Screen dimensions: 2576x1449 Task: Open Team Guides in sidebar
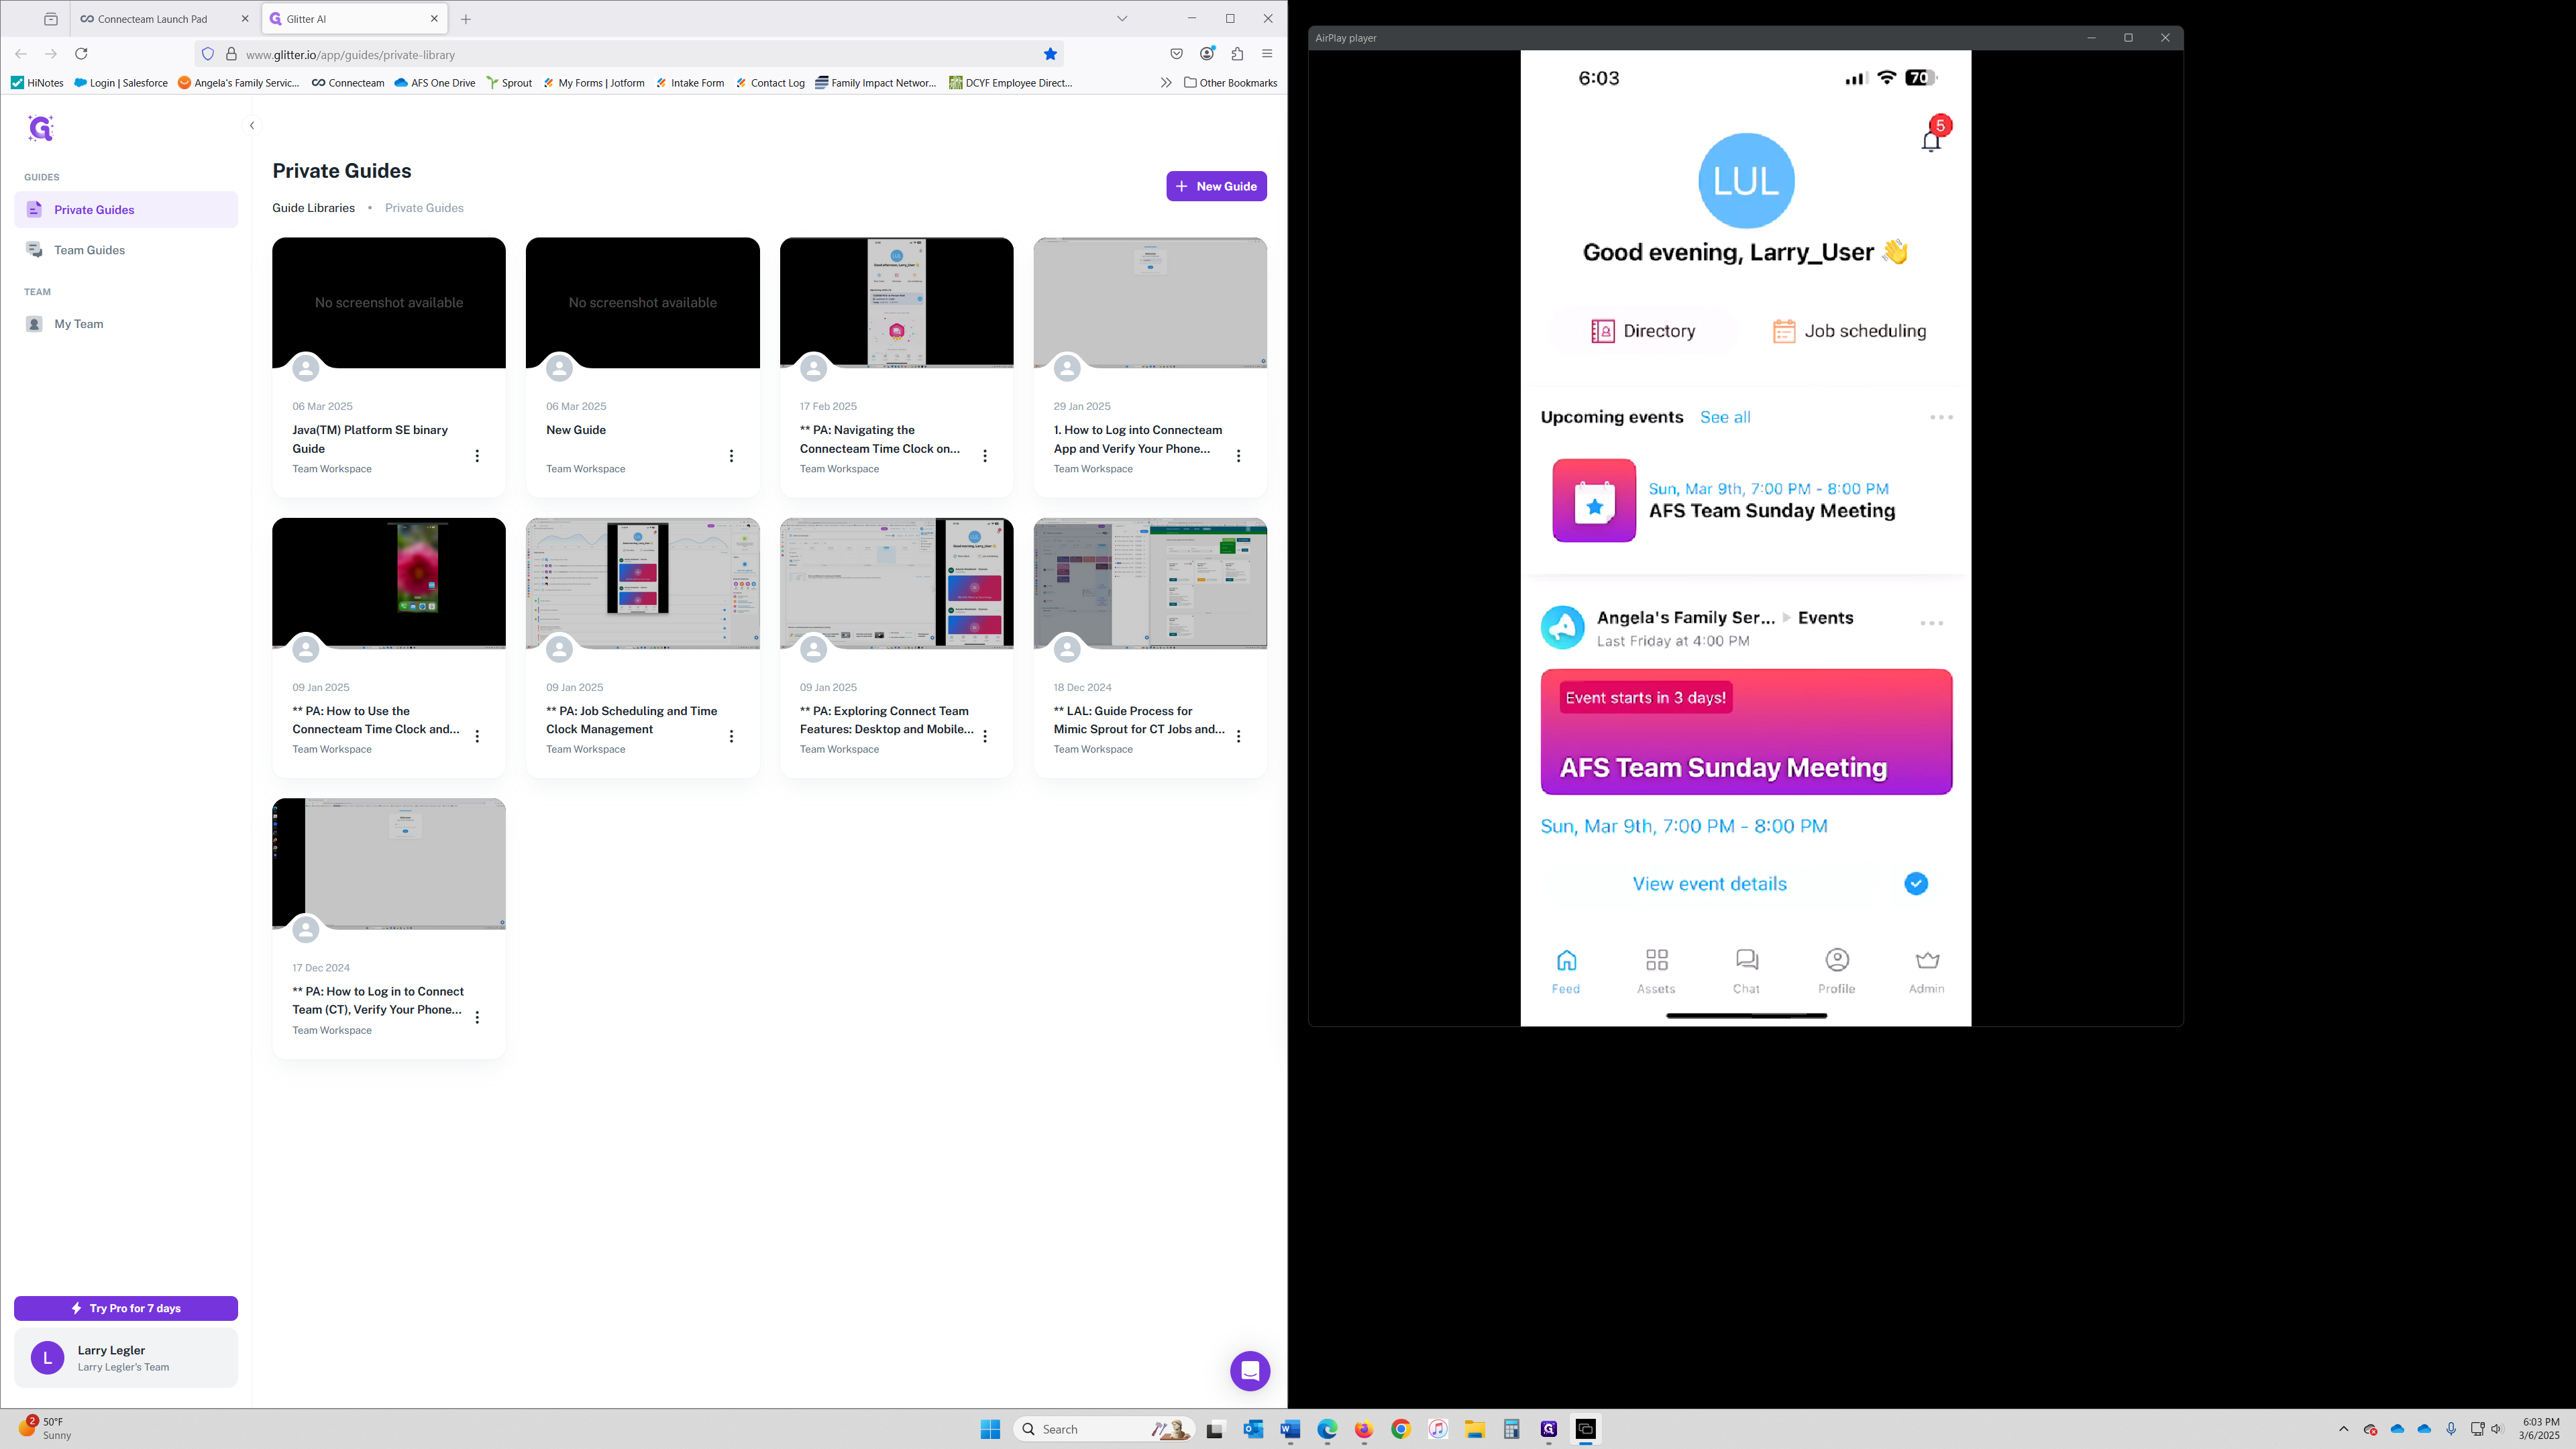click(x=126, y=250)
